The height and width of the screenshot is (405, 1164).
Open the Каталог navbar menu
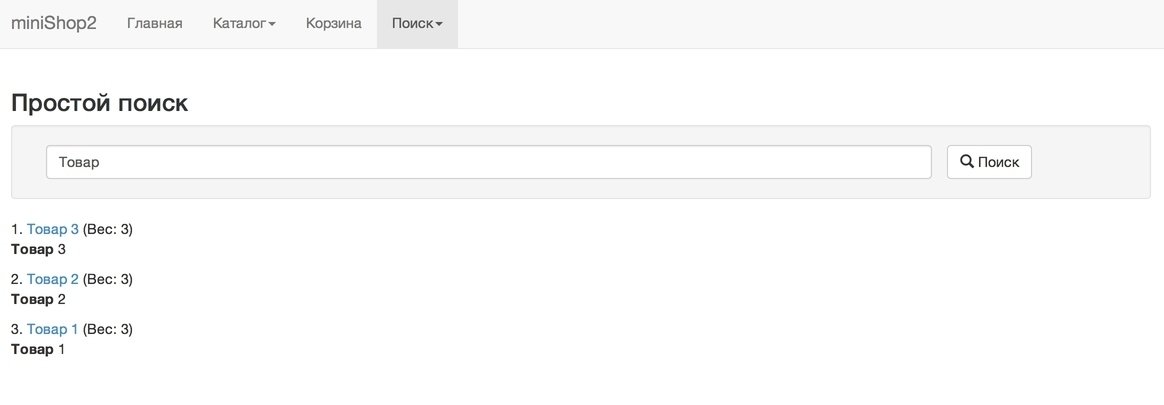(244, 23)
